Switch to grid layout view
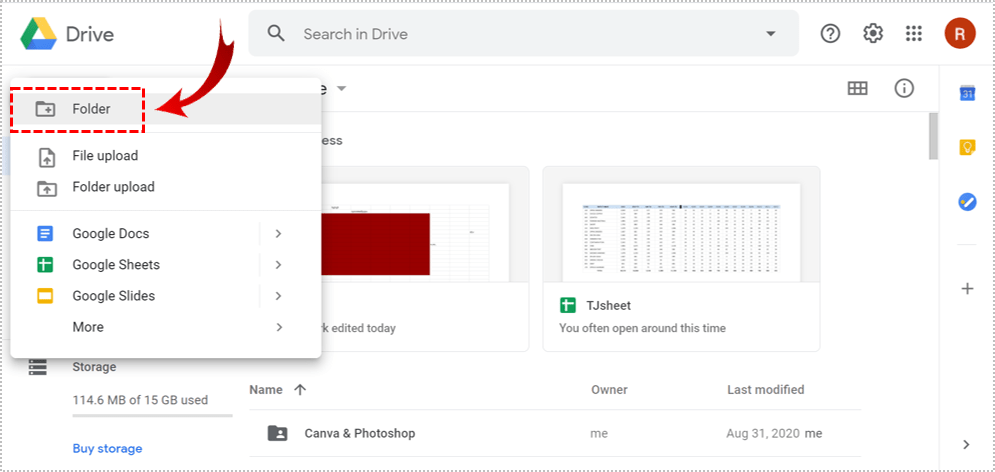995x472 pixels. 857,88
